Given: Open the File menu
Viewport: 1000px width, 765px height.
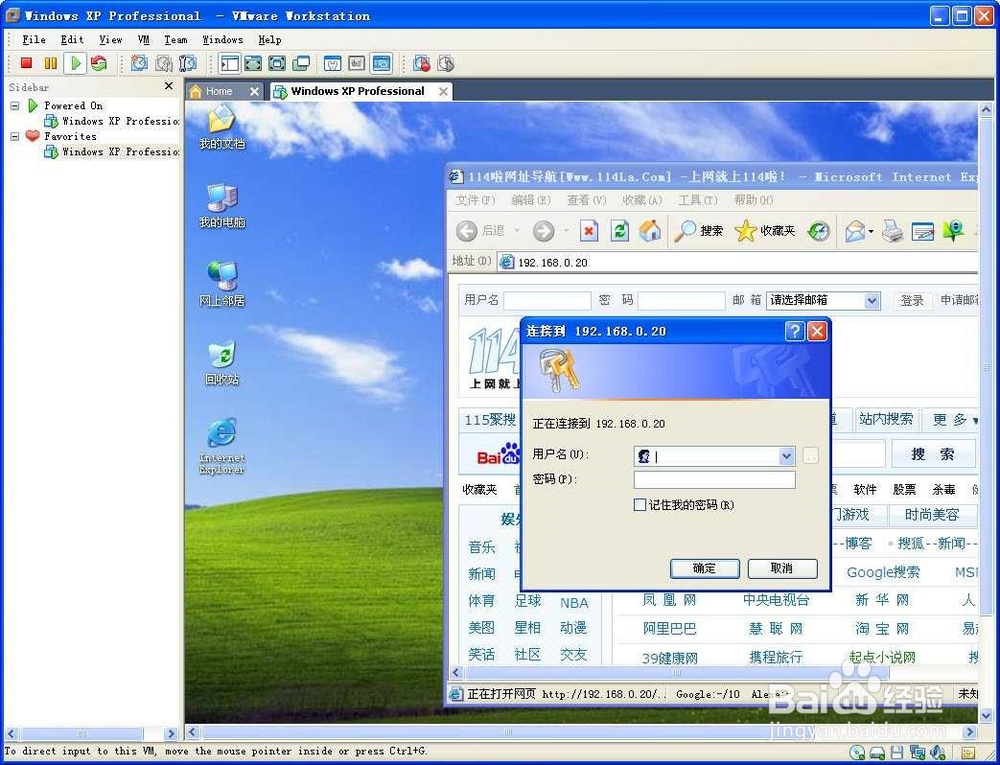Looking at the screenshot, I should 34,40.
